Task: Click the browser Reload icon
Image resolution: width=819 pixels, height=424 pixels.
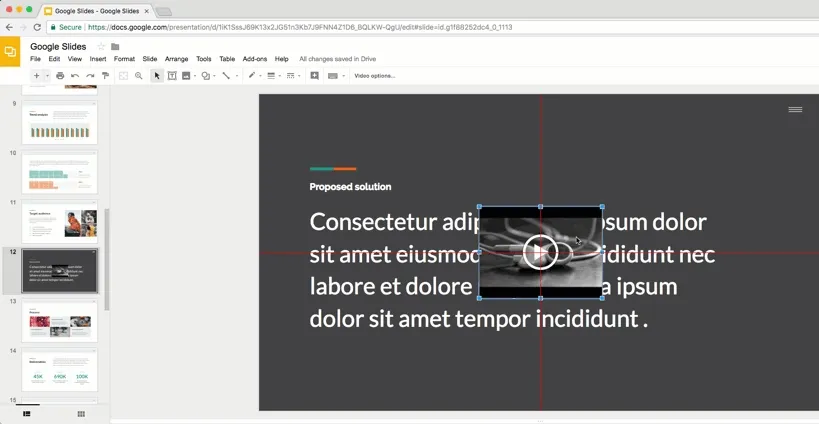Action: point(37,27)
